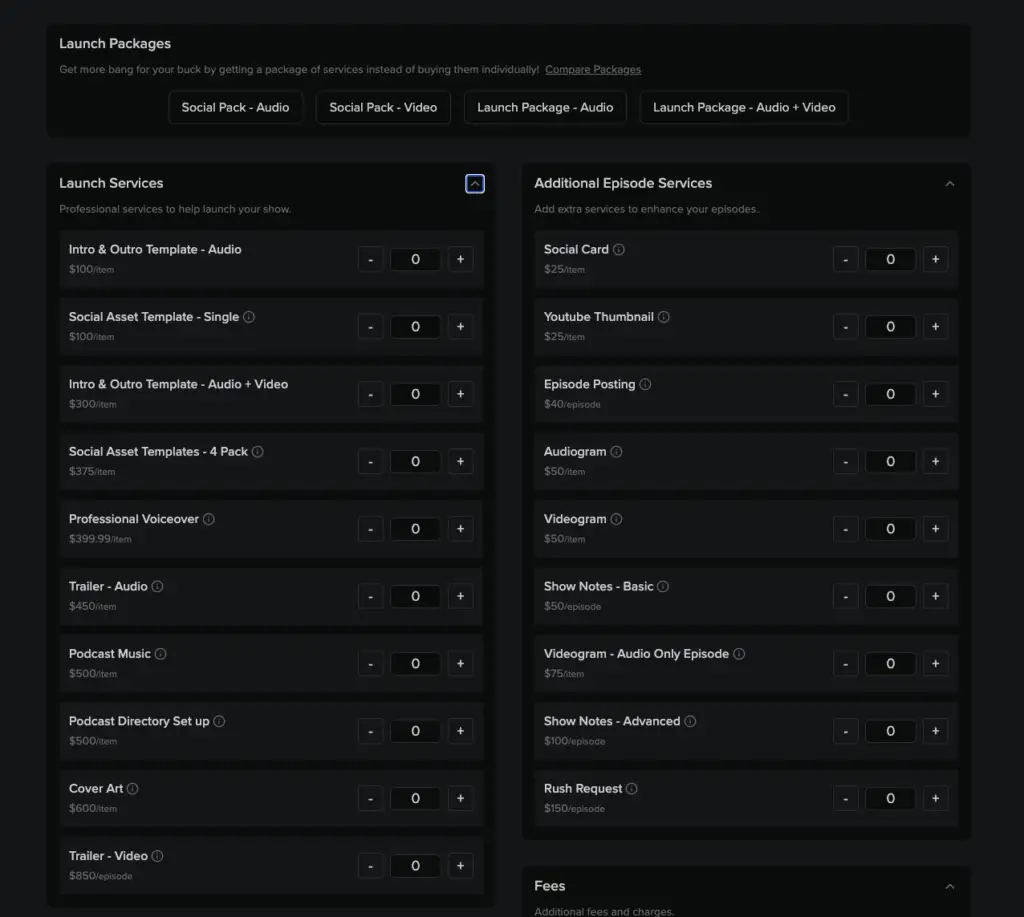Image resolution: width=1024 pixels, height=917 pixels.
Task: Collapse the Fees section chevron
Action: tap(950, 886)
